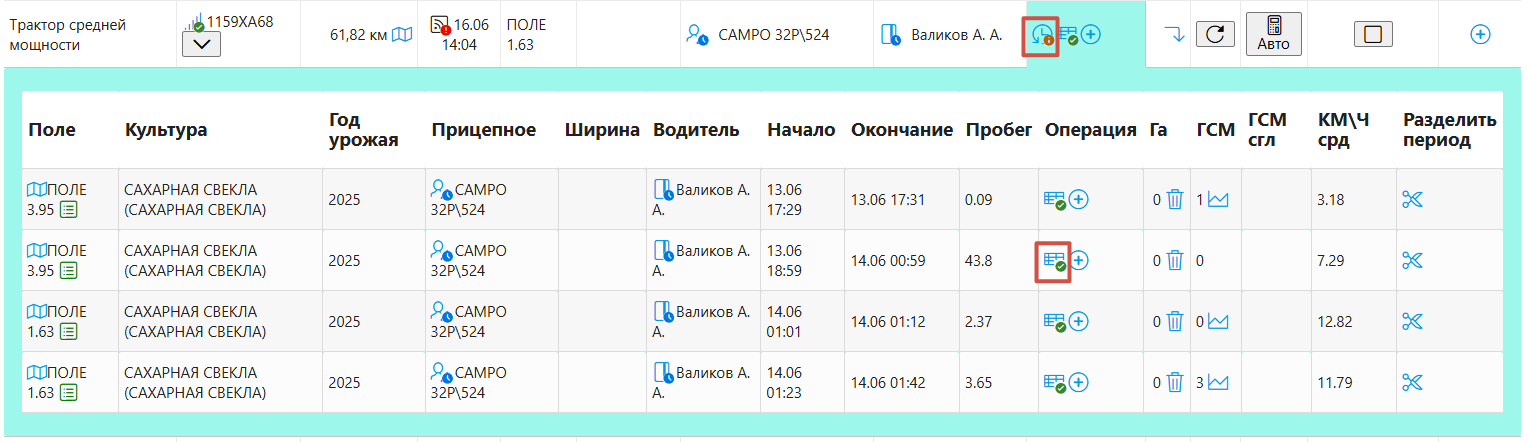Show the fuel chart for the row with ГСМ value 3

point(1218,382)
